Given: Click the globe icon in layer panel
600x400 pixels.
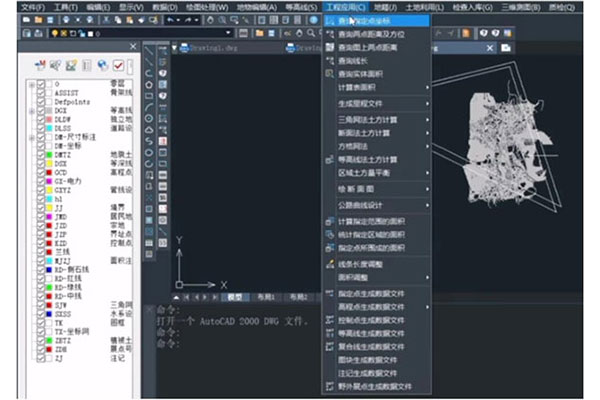Looking at the screenshot, I should 102,66.
